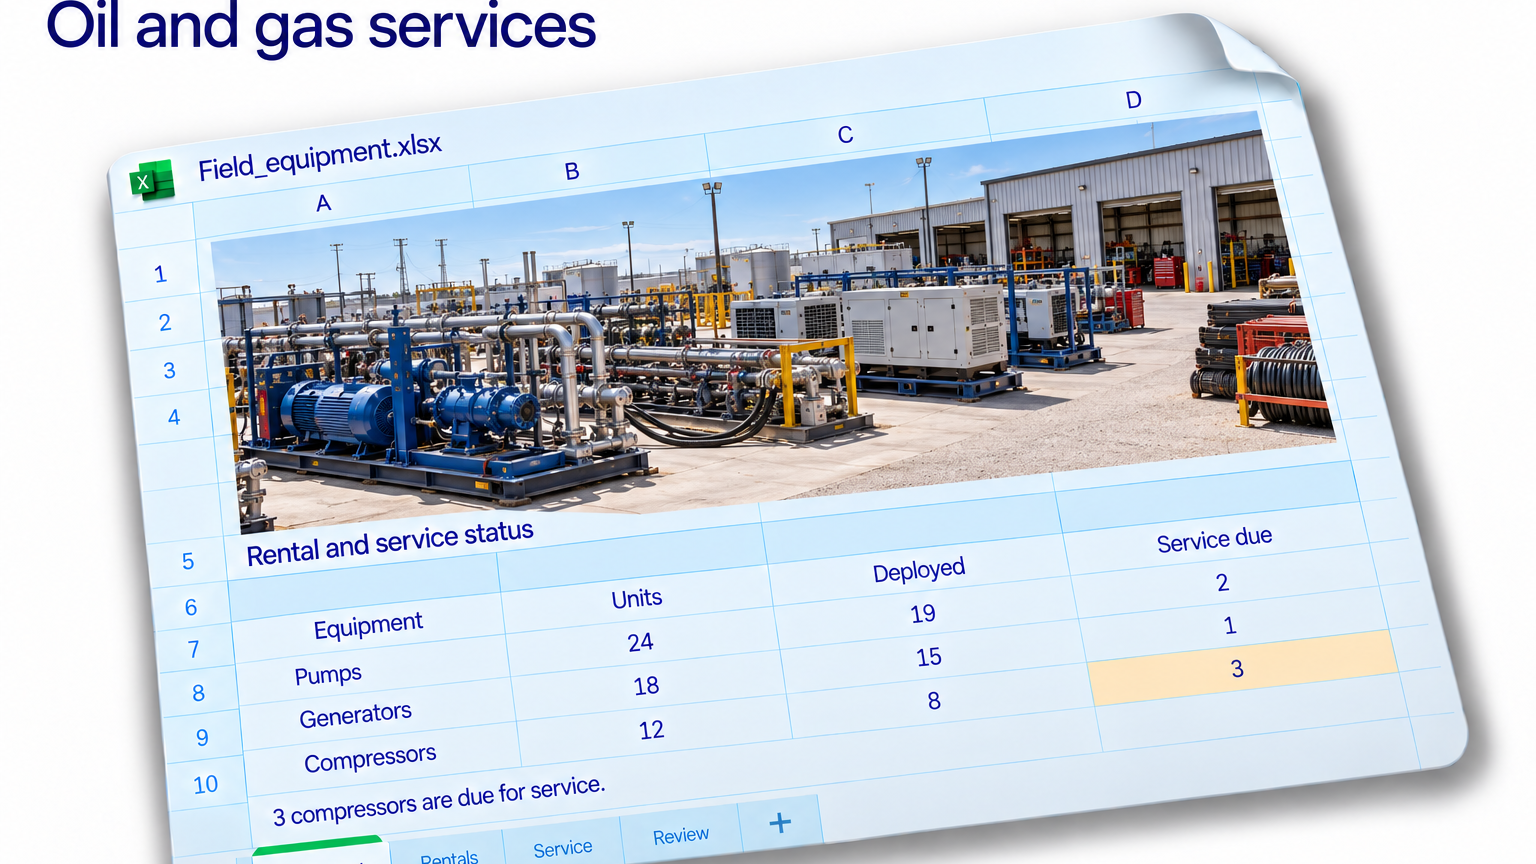This screenshot has width=1536, height=864.
Task: Select row 7 header
Action: [x=194, y=650]
